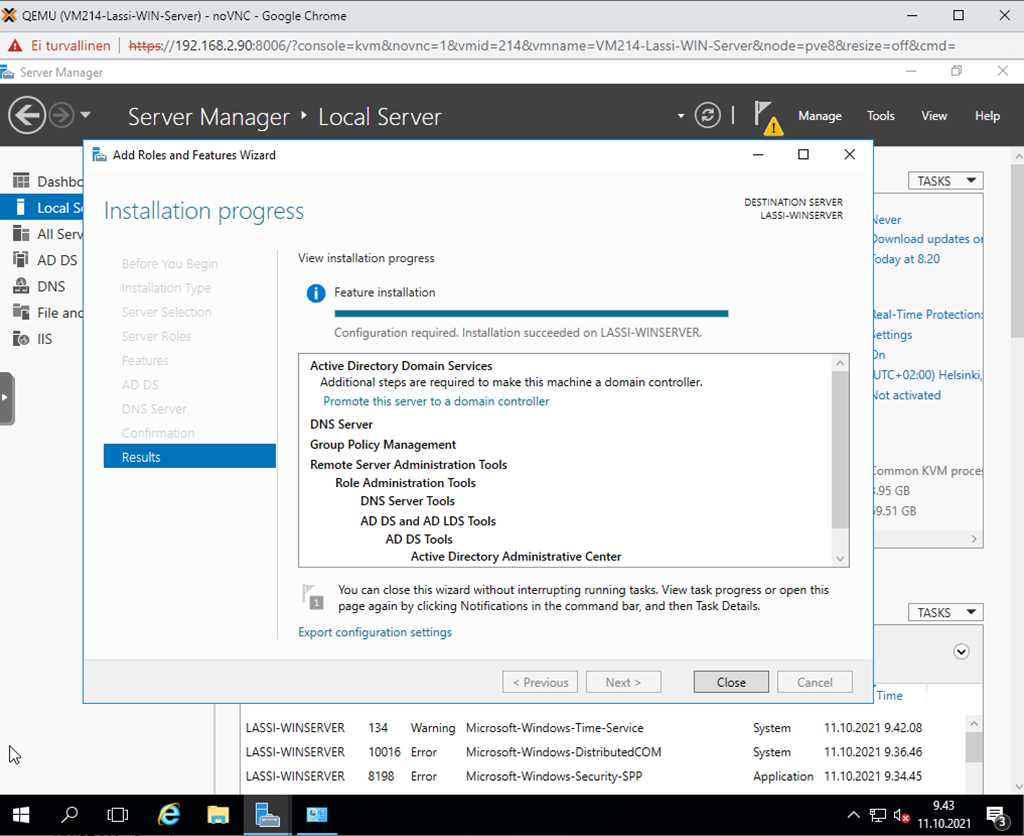Screen dimensions: 1024x836
Task: Open Action Center notifications icon
Action: 997,816
